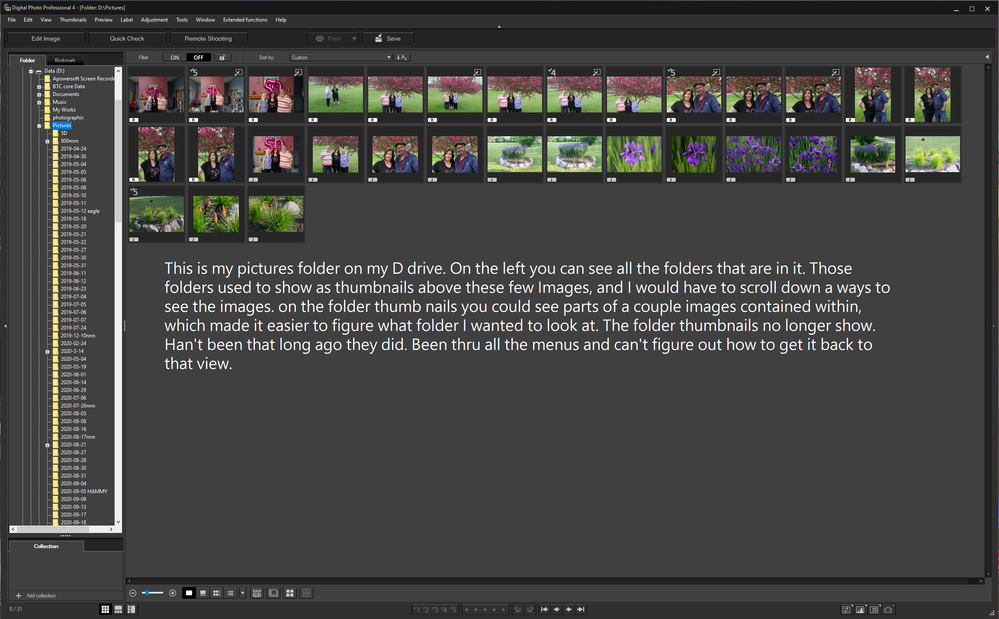Click the thumbnail size slider
Screen dimensions: 999x619
pos(152,593)
